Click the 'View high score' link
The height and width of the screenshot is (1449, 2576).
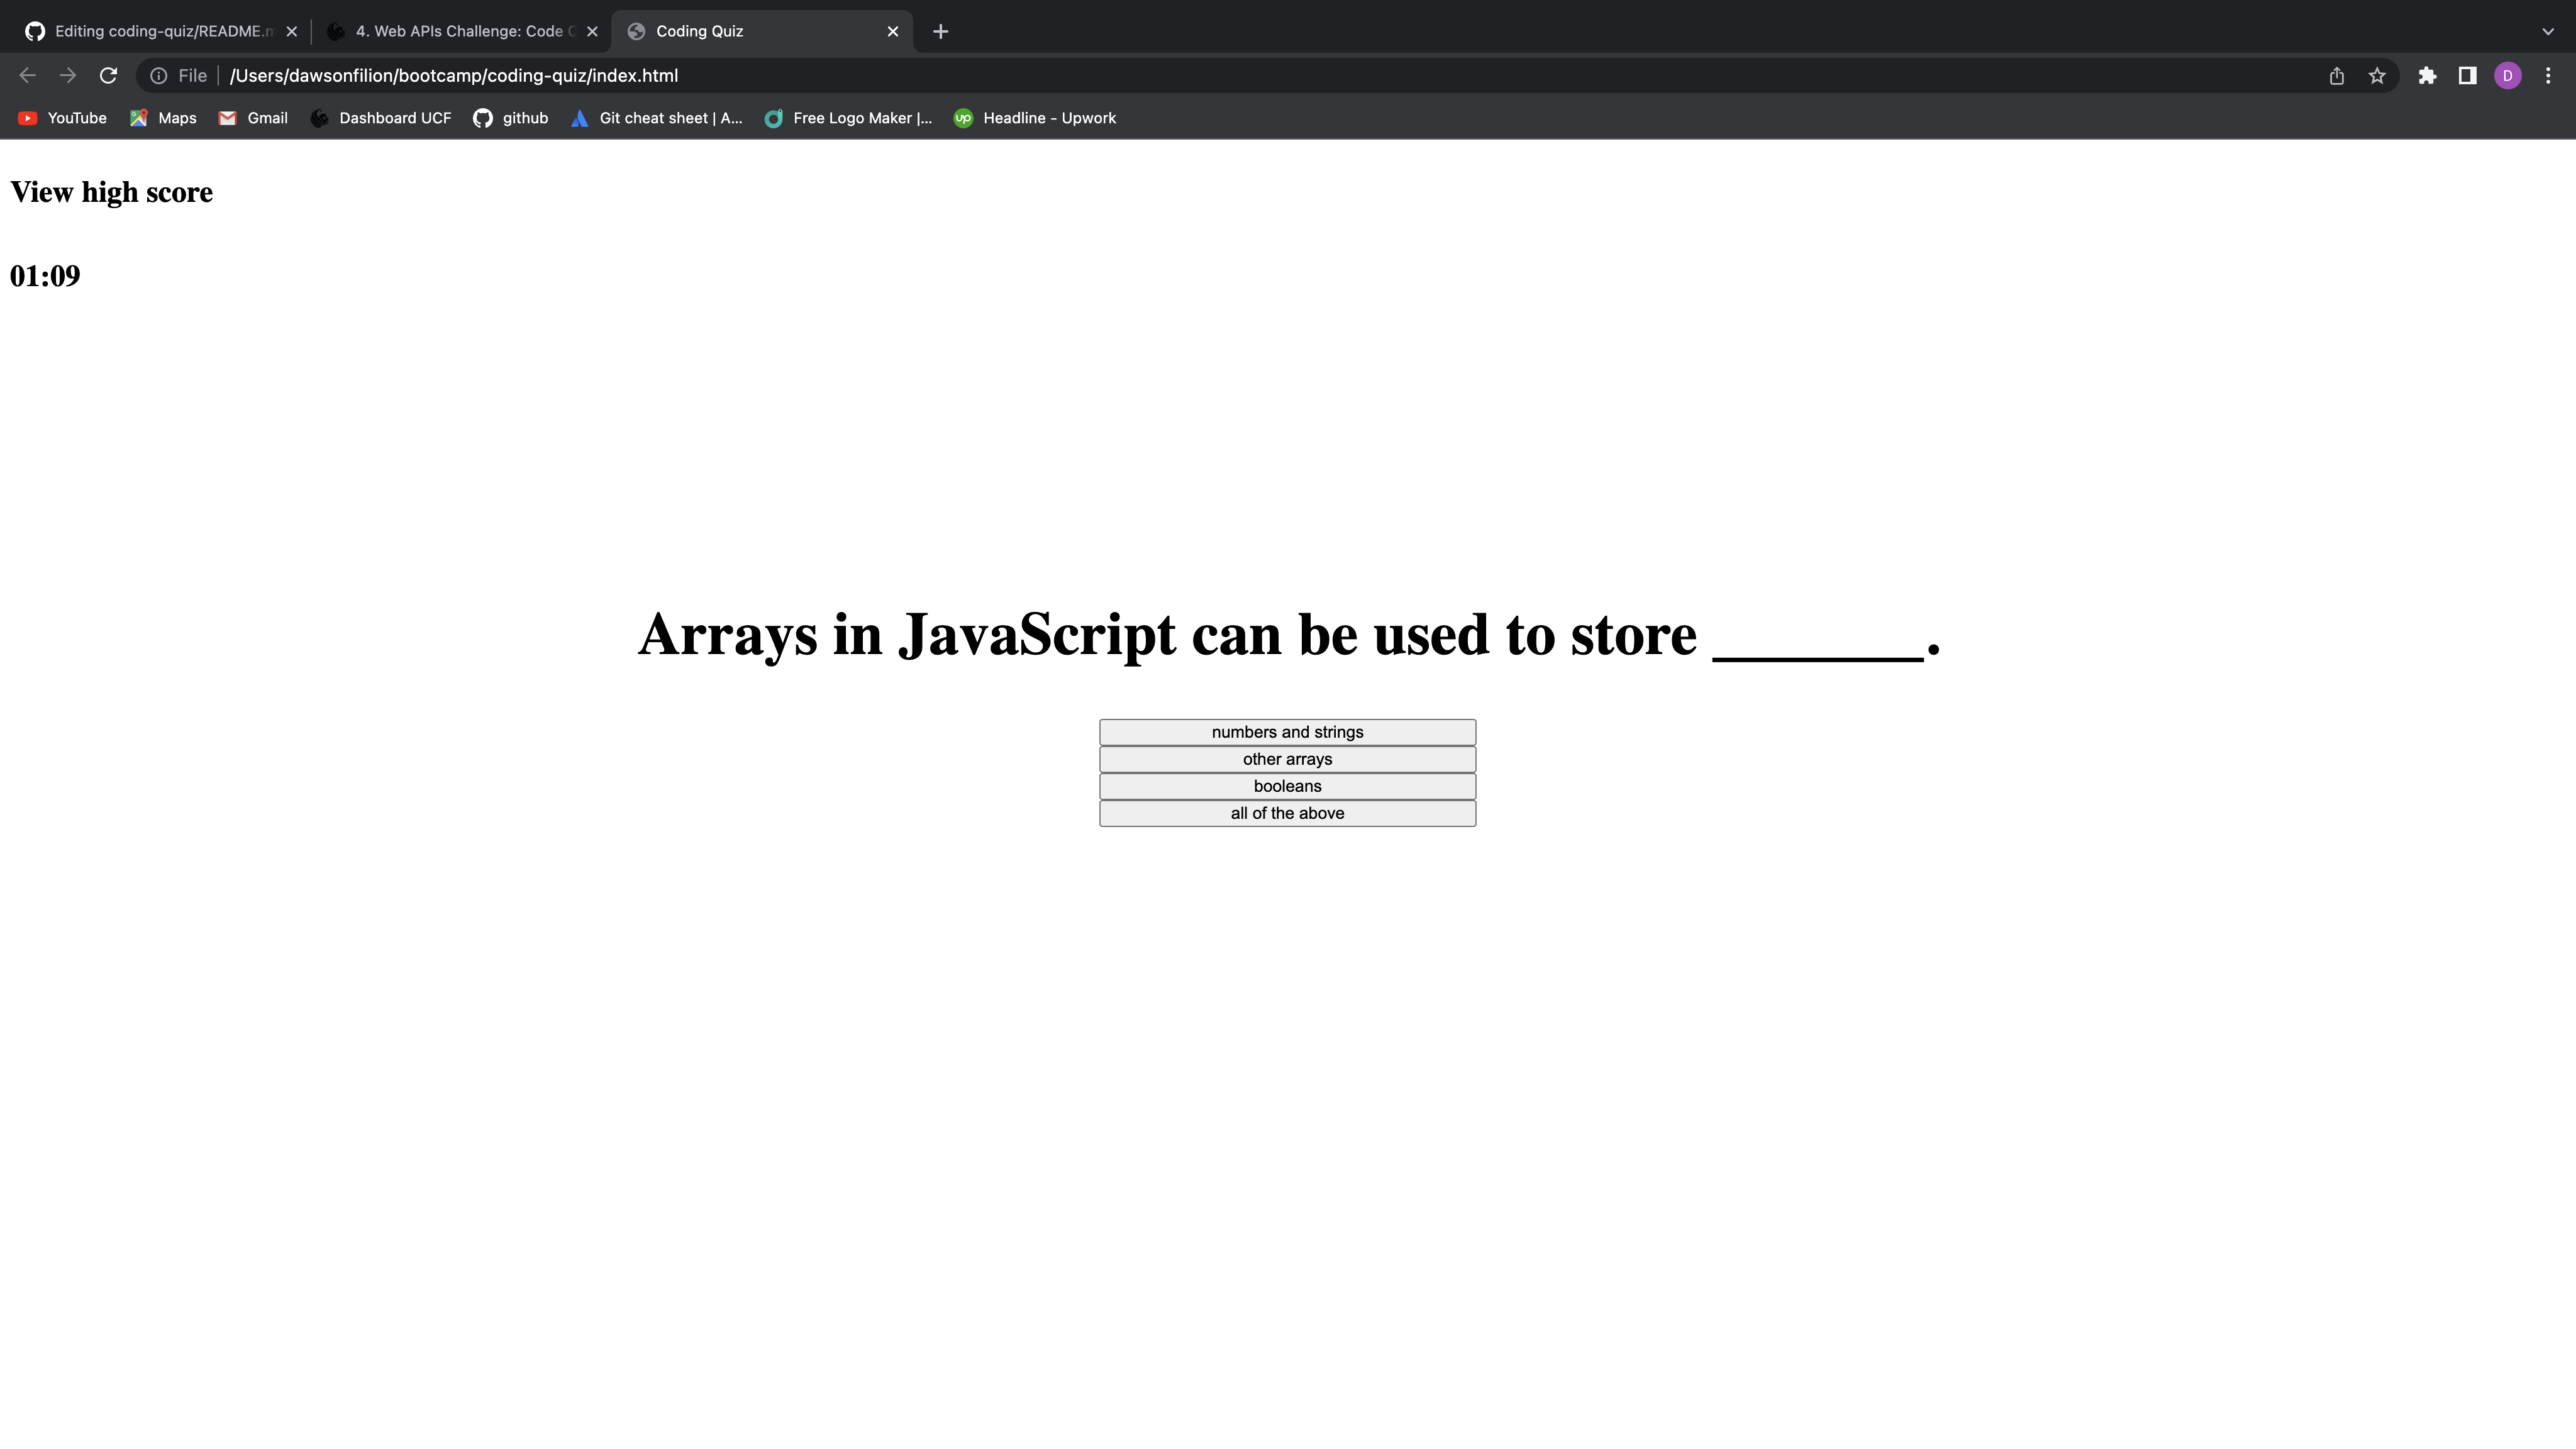point(111,192)
